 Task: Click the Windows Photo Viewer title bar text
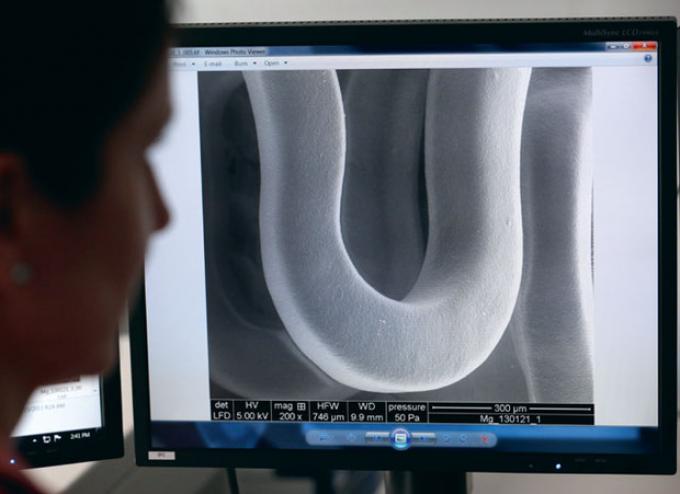235,52
